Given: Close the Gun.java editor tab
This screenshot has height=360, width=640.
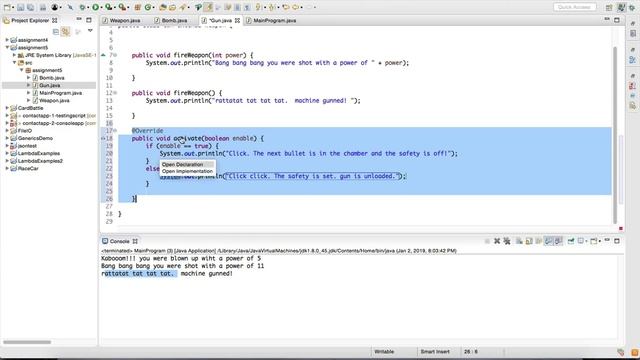Looking at the screenshot, I should pyautogui.click(x=237, y=20).
